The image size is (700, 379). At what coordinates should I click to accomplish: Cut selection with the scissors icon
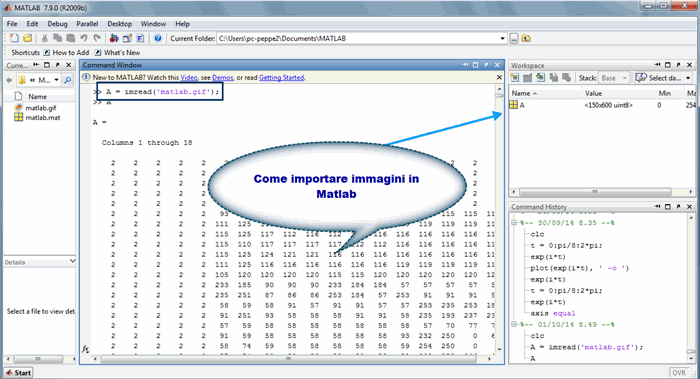(45, 38)
